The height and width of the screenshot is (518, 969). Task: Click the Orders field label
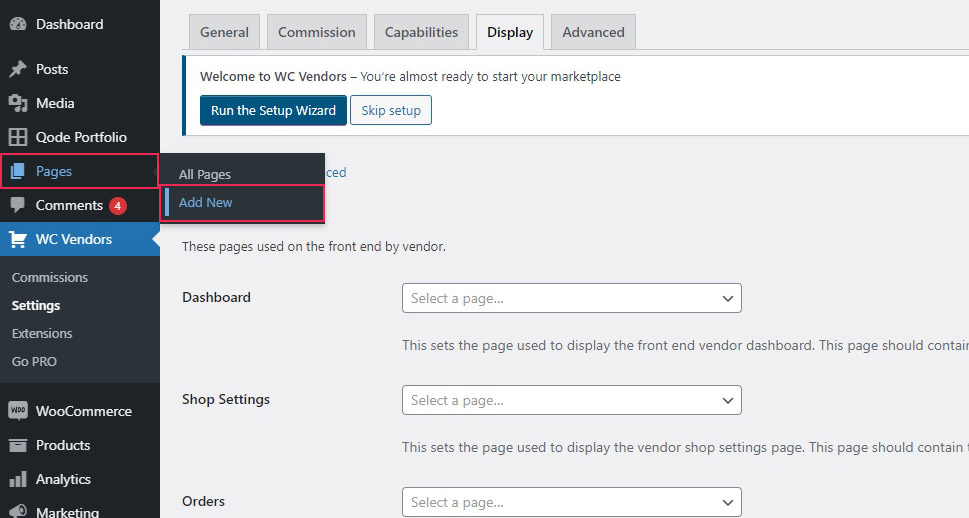[203, 501]
